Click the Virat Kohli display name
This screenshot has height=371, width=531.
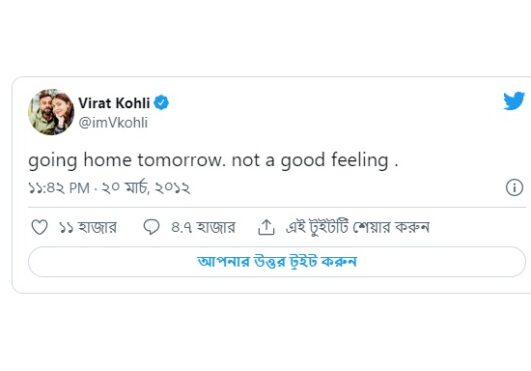coord(114,103)
